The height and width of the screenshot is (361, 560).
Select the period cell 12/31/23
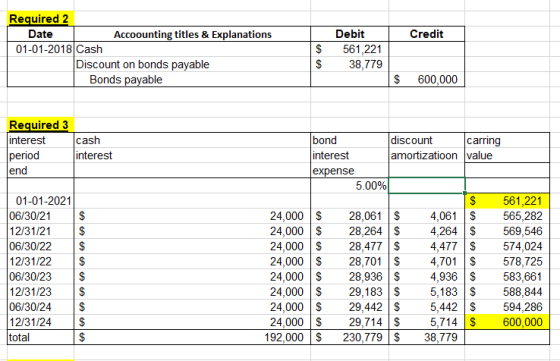click(40, 292)
